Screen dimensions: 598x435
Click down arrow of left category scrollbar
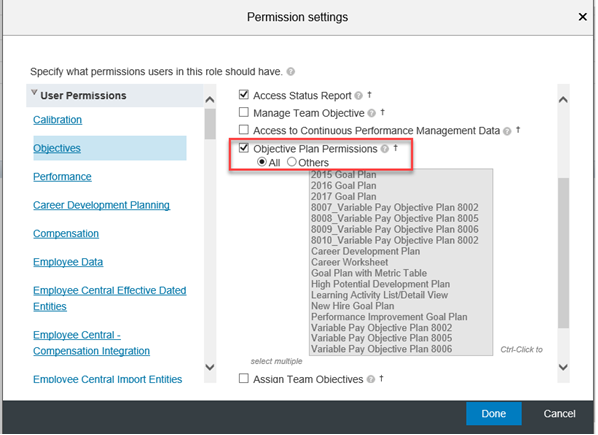(x=210, y=368)
